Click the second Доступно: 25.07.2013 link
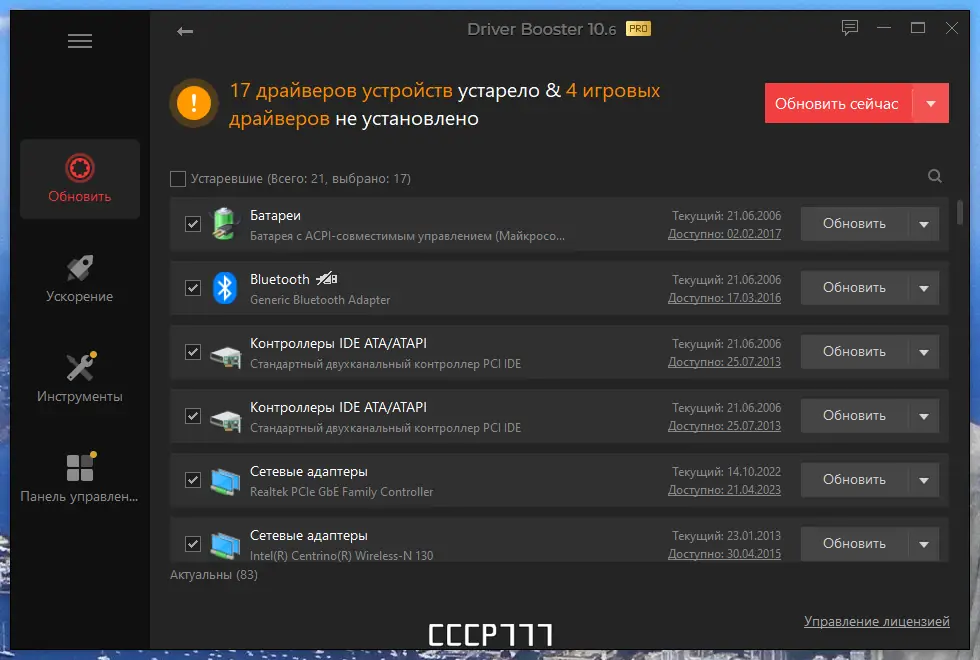The width and height of the screenshot is (980, 660). 724,426
